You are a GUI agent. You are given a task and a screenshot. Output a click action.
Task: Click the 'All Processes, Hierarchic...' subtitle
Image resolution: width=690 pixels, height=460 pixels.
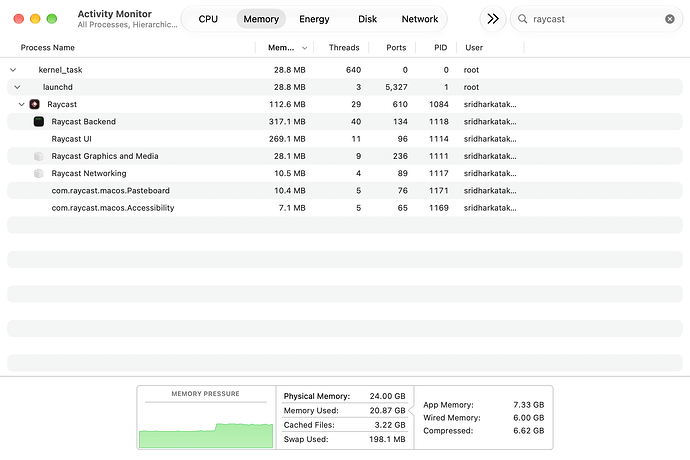[x=127, y=25]
